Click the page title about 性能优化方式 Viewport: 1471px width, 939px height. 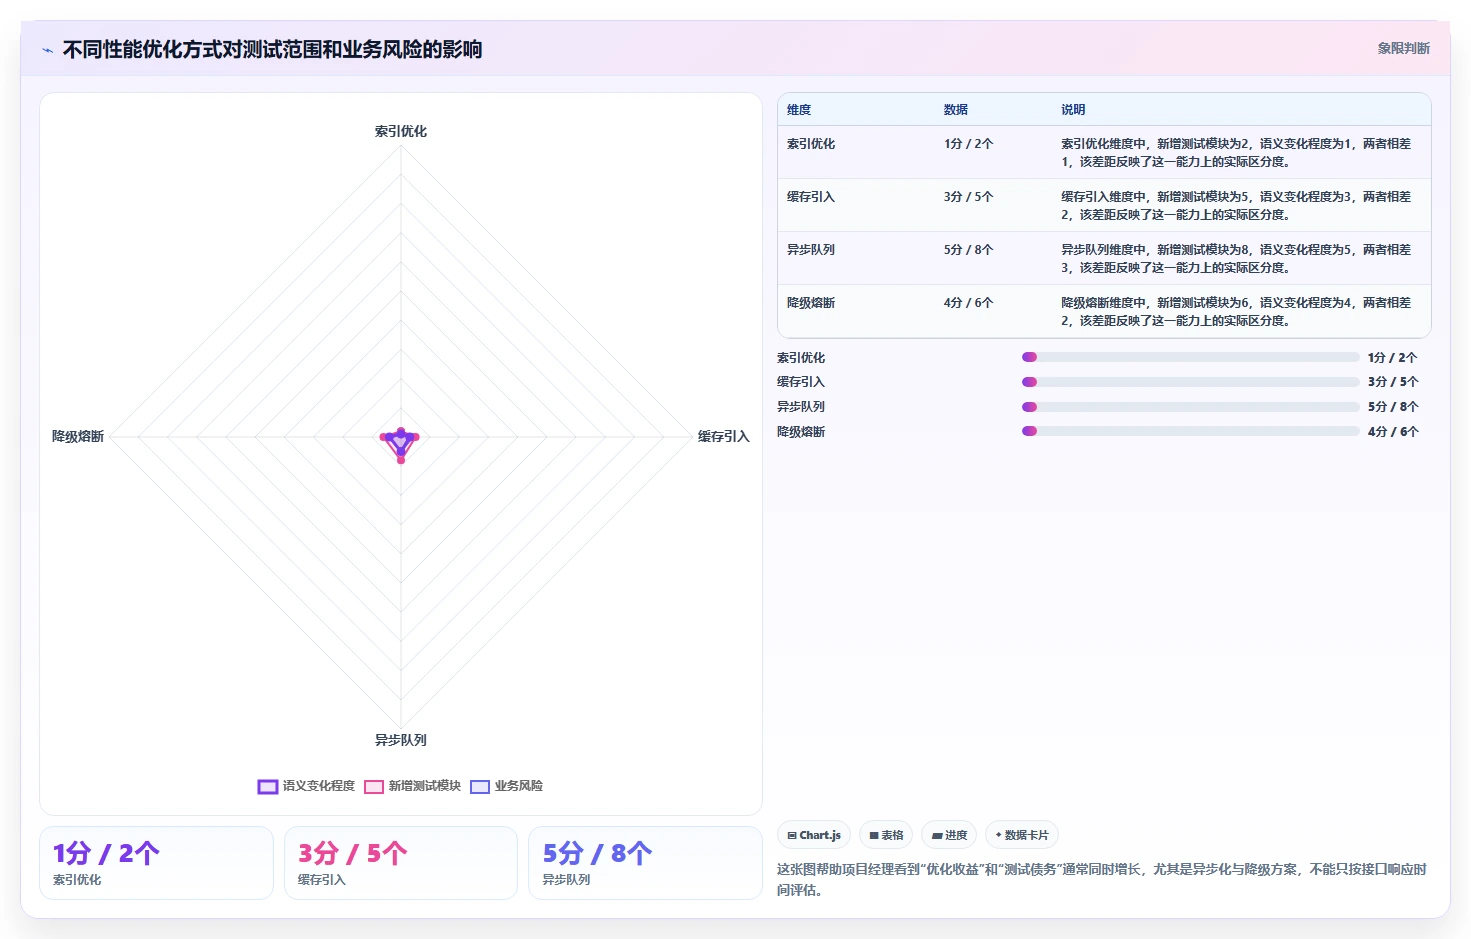click(x=273, y=50)
